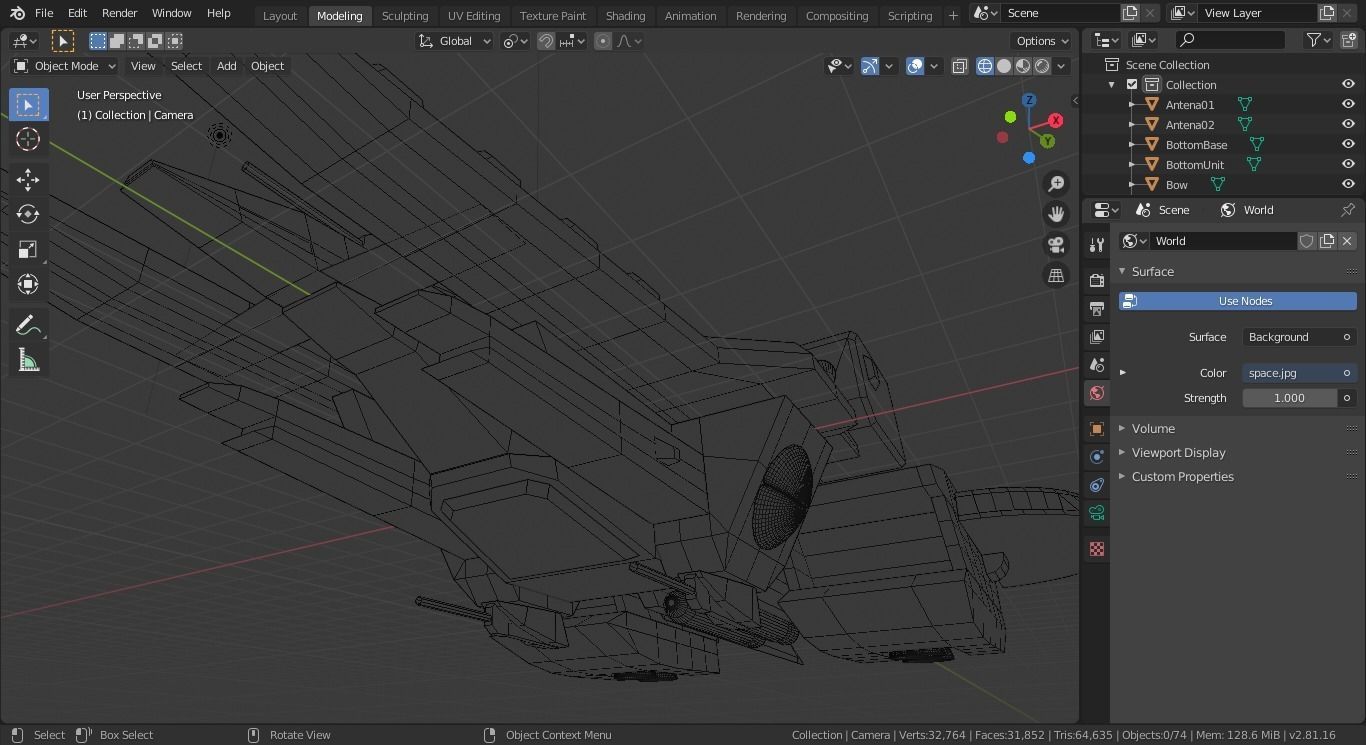Image resolution: width=1366 pixels, height=745 pixels.
Task: Switch to Solid viewport shading
Action: click(x=1004, y=66)
